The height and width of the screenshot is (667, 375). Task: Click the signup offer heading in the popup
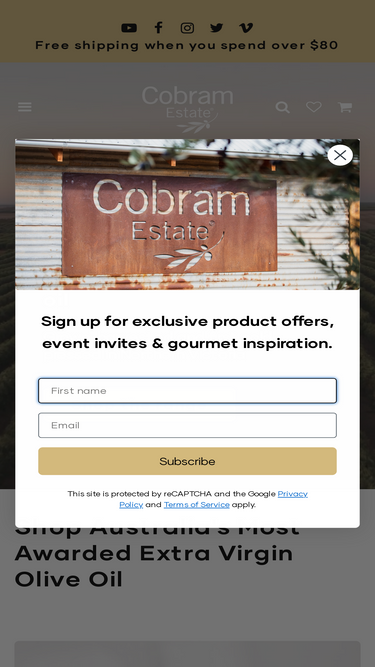(188, 332)
